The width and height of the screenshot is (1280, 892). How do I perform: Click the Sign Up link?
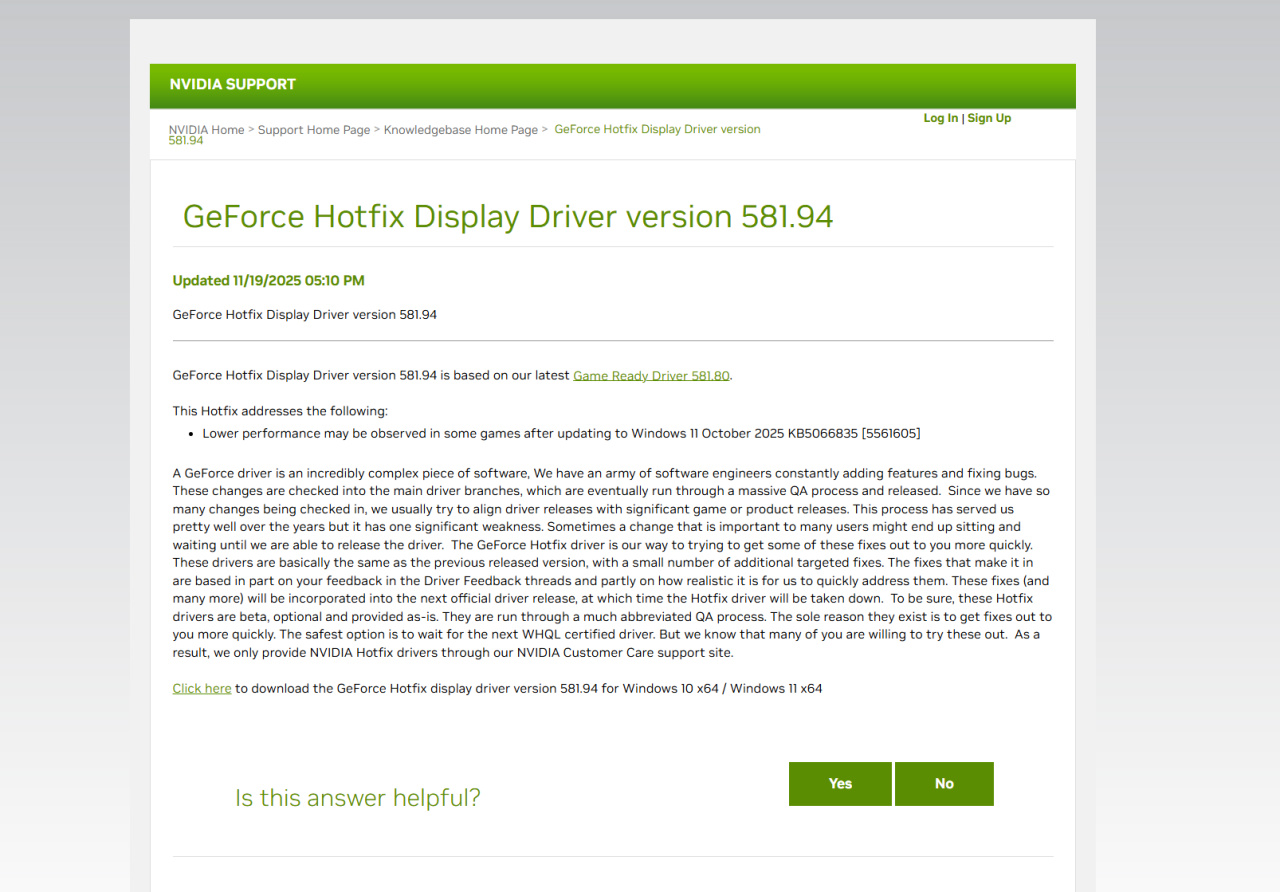[x=989, y=118]
